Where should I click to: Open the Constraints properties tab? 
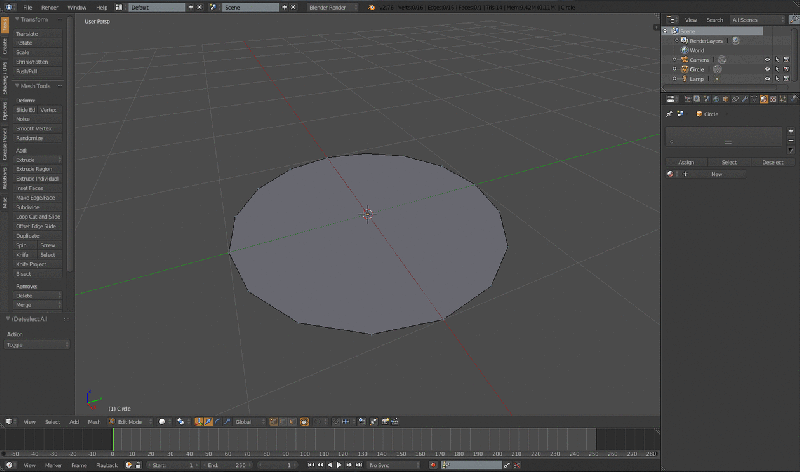tap(735, 99)
